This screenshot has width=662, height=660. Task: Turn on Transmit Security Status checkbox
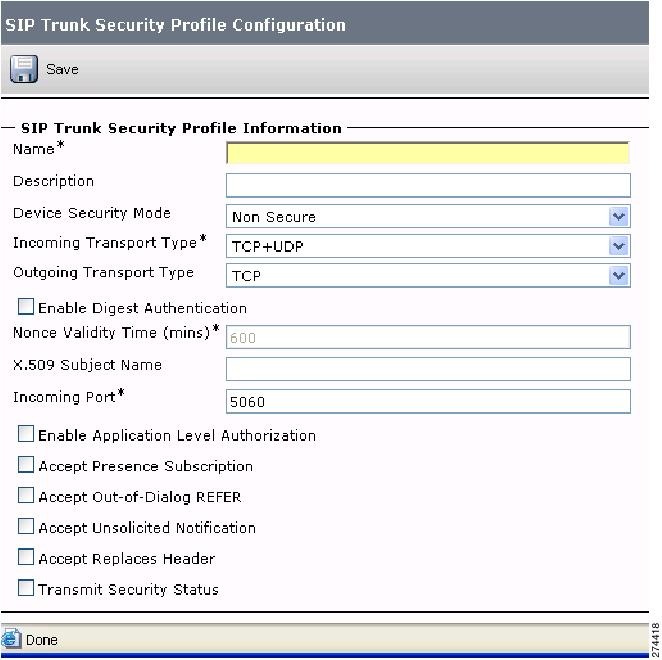26,587
